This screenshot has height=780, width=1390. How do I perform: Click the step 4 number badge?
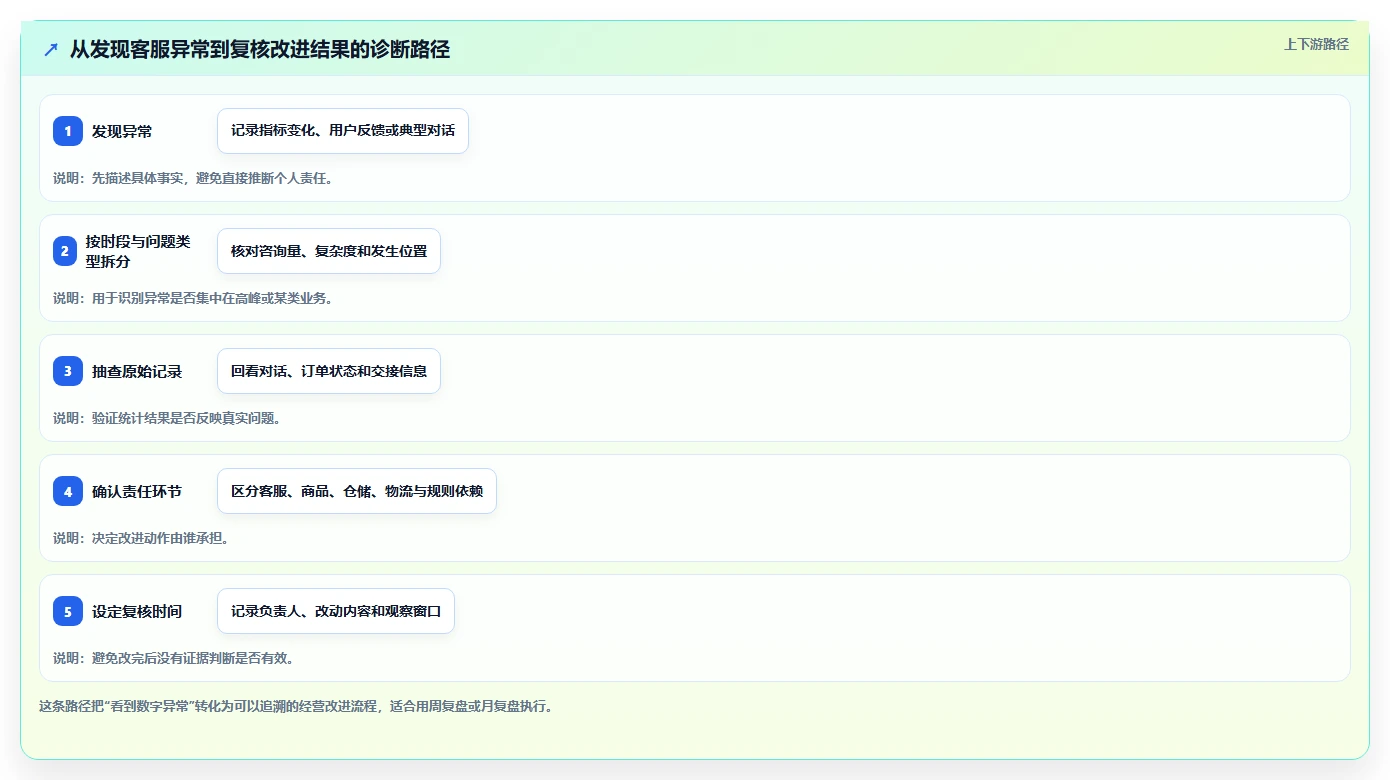coord(68,491)
